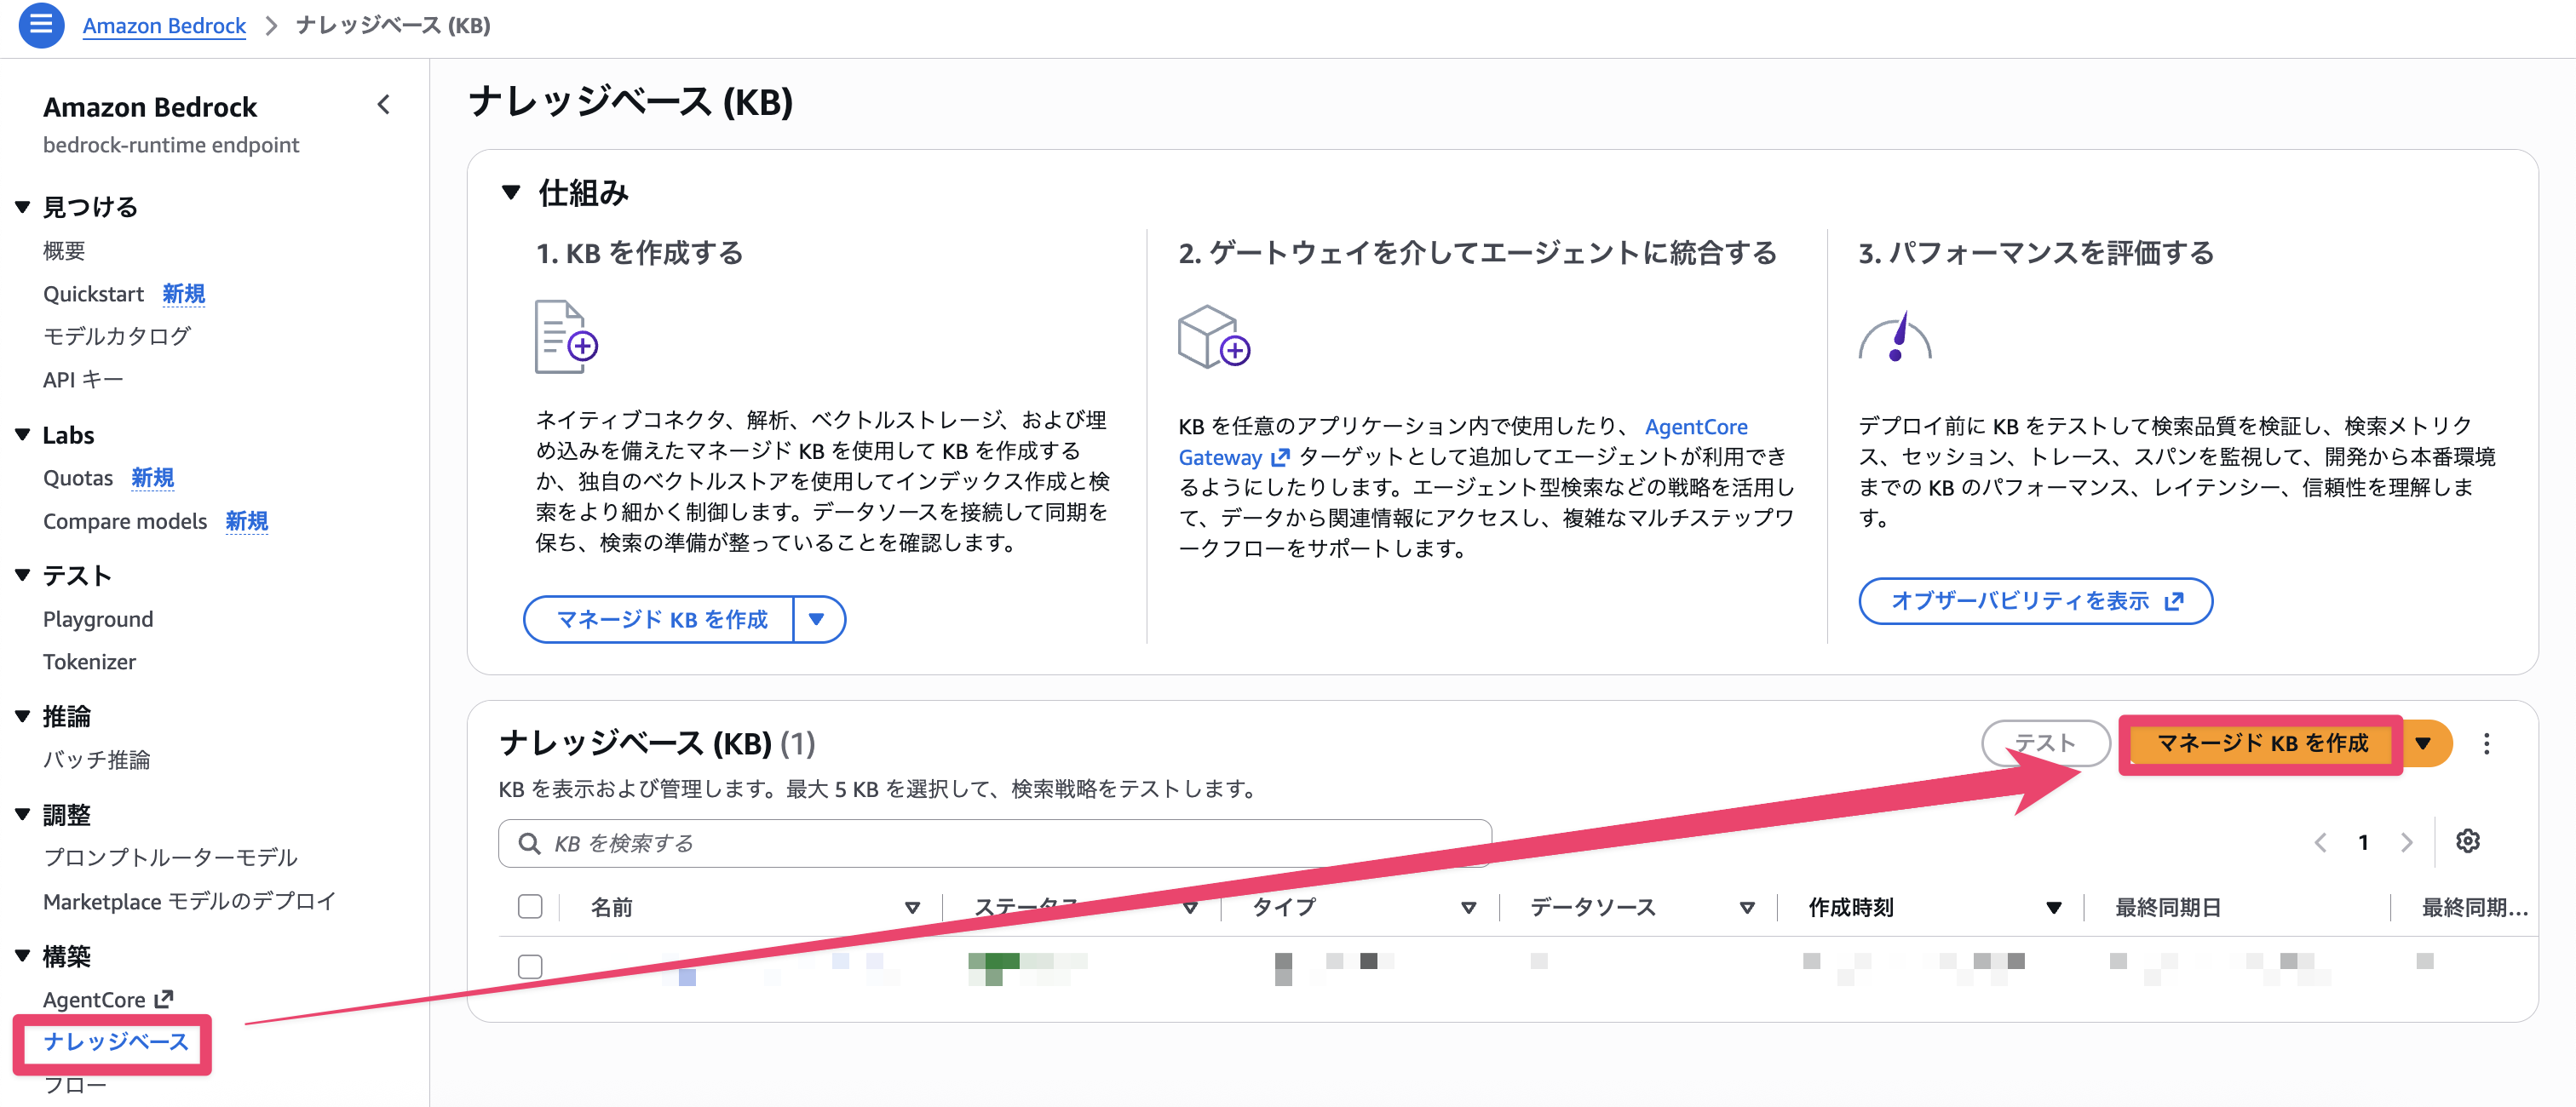Collapse the 見つける sidebar section
This screenshot has height=1107, width=2576.
point(23,207)
